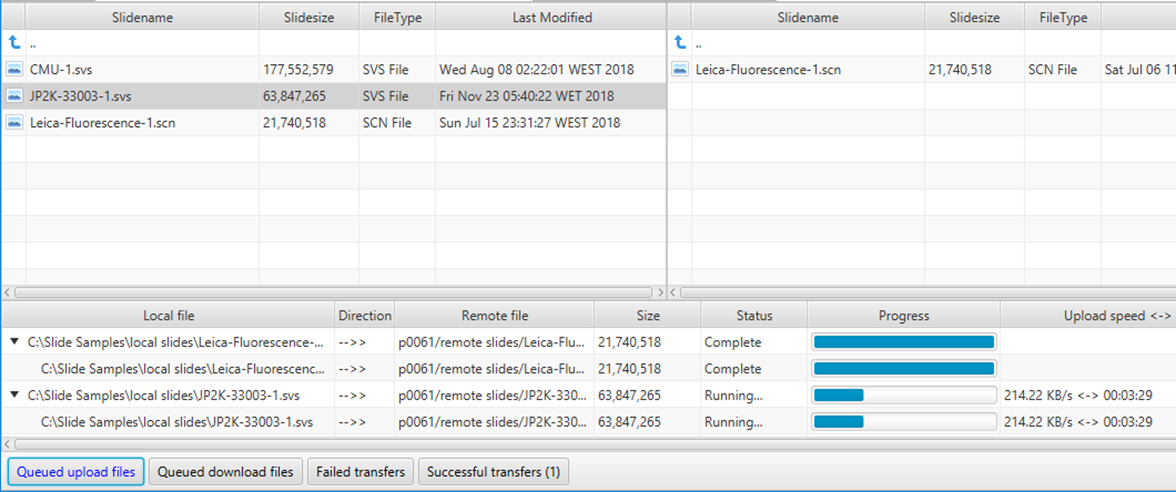This screenshot has width=1176, height=492.
Task: Sort remote list by Slidename header
Action: click(807, 17)
